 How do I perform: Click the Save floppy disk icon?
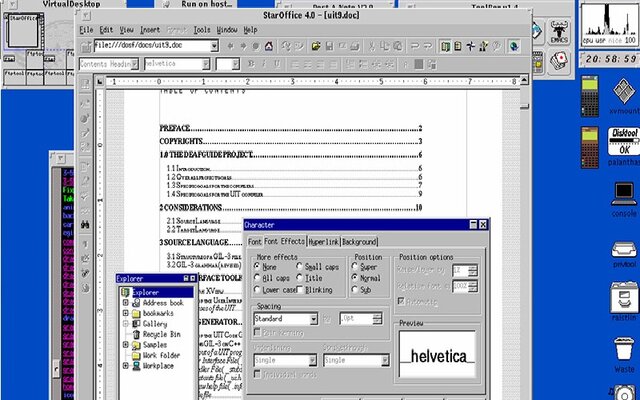[329, 46]
